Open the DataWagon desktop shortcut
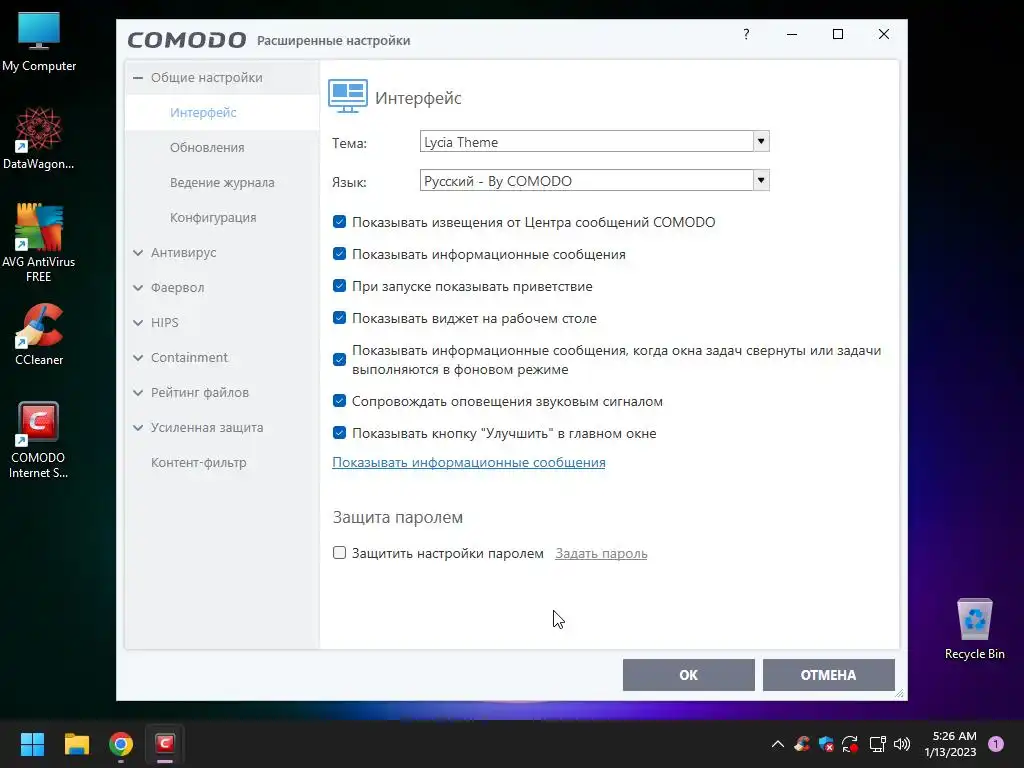 [x=39, y=138]
